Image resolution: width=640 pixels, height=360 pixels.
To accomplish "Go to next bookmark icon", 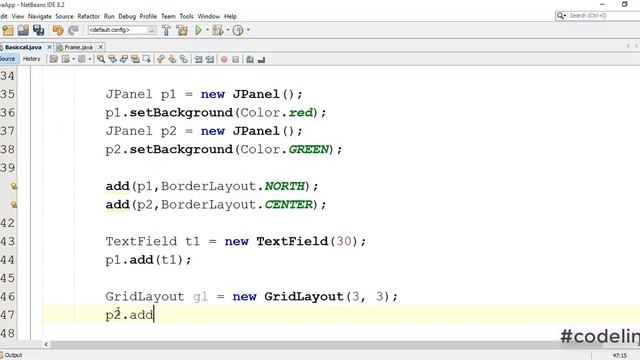I will [x=172, y=60].
